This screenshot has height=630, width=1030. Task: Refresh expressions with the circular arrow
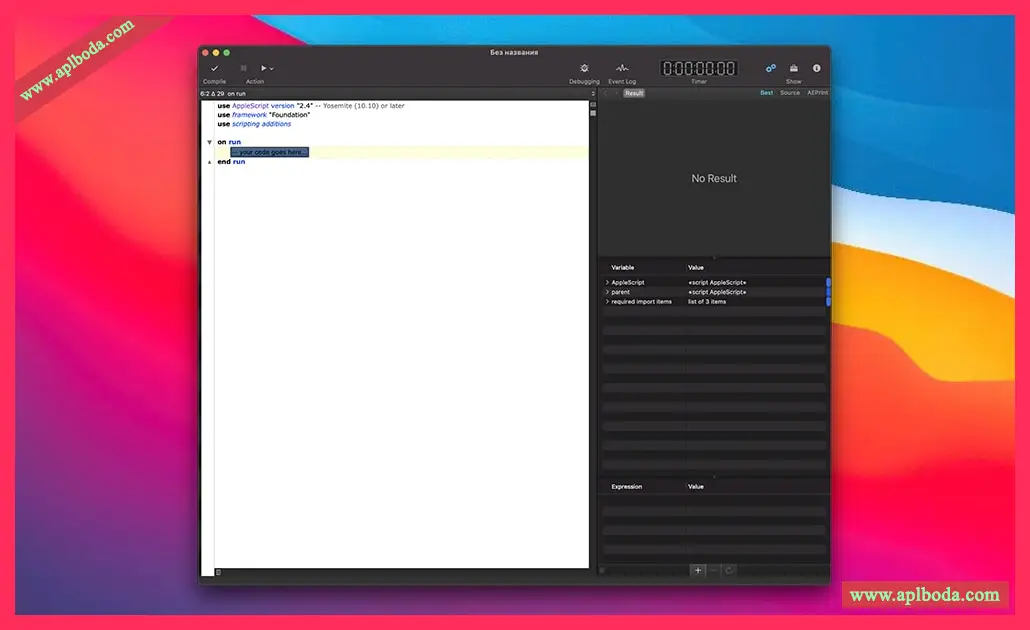tap(728, 571)
